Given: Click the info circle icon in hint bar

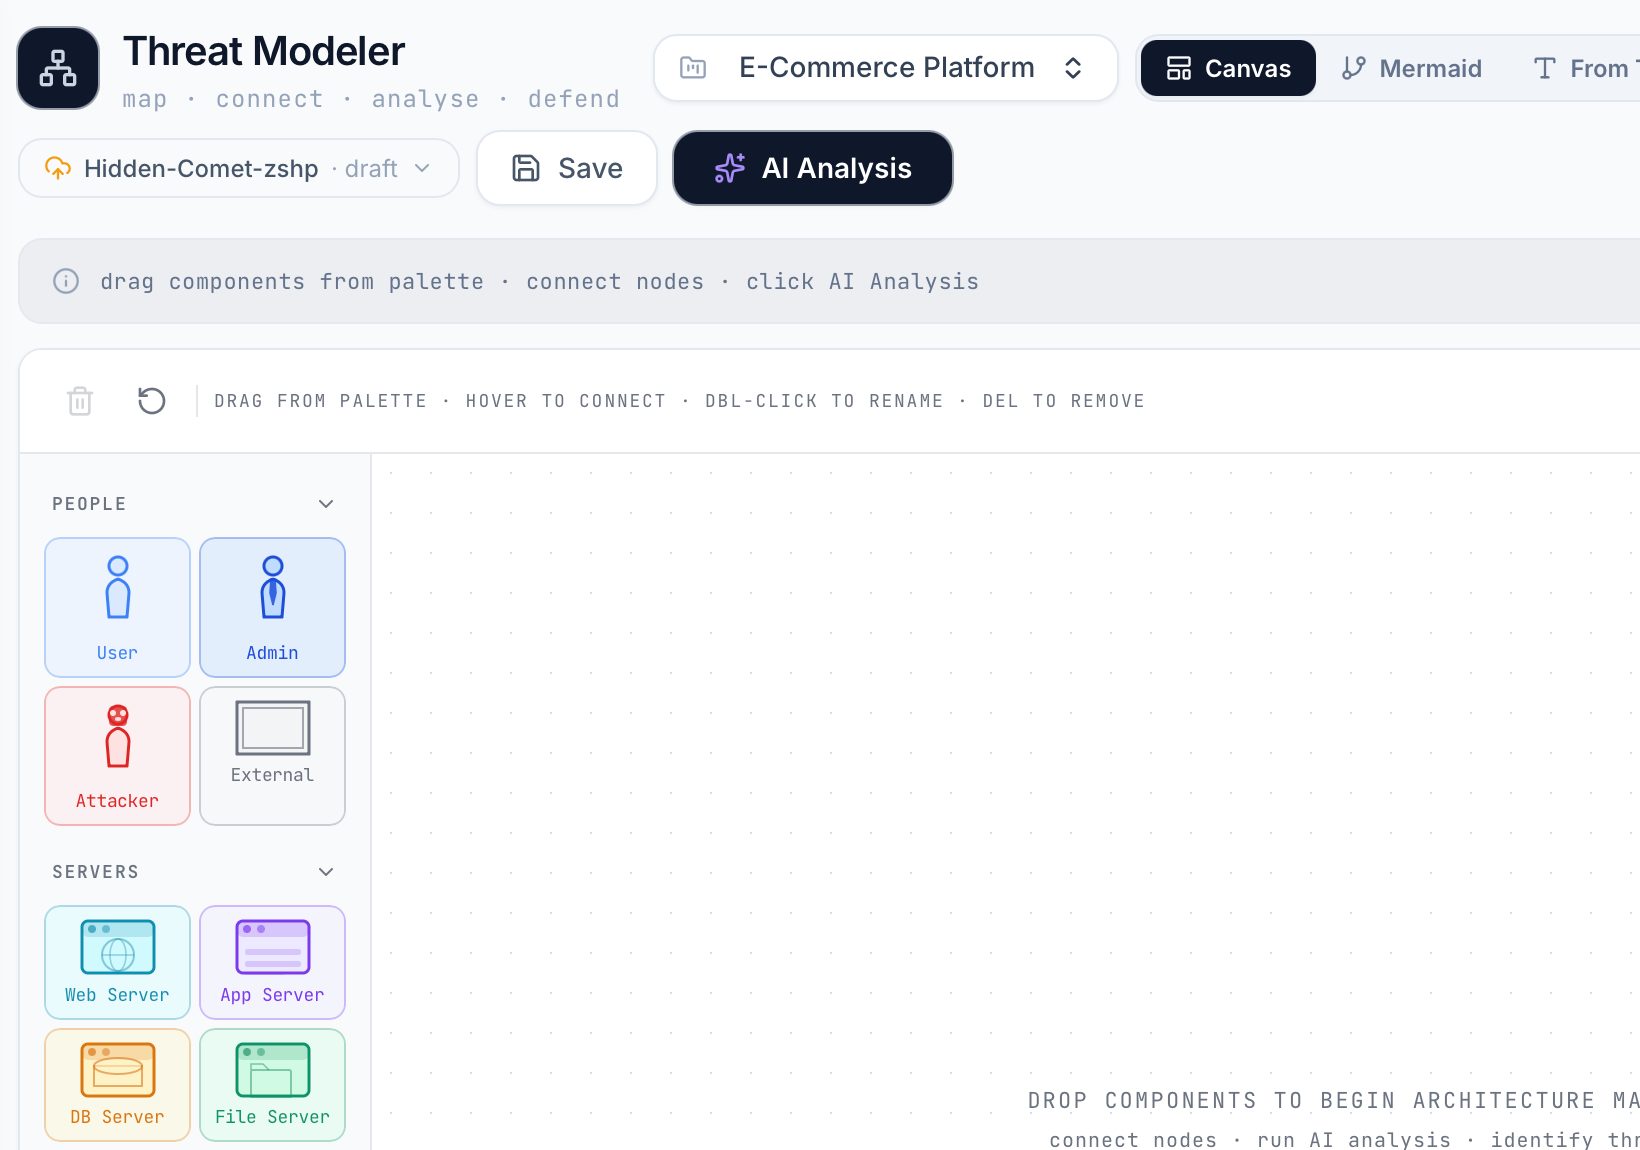Looking at the screenshot, I should point(66,281).
